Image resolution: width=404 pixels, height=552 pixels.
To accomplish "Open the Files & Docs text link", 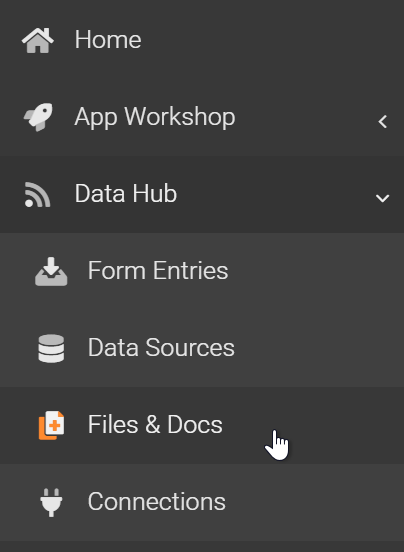I will [x=155, y=425].
